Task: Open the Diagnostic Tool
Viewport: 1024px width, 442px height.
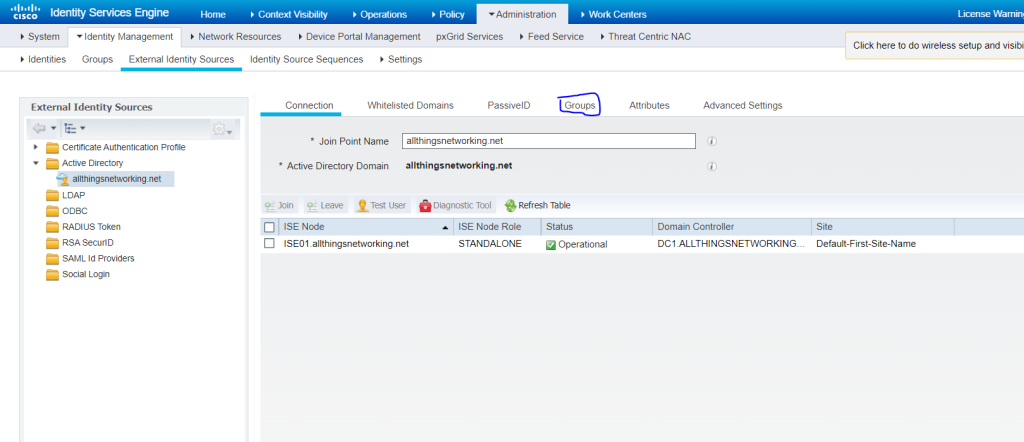Action: pyautogui.click(x=456, y=206)
